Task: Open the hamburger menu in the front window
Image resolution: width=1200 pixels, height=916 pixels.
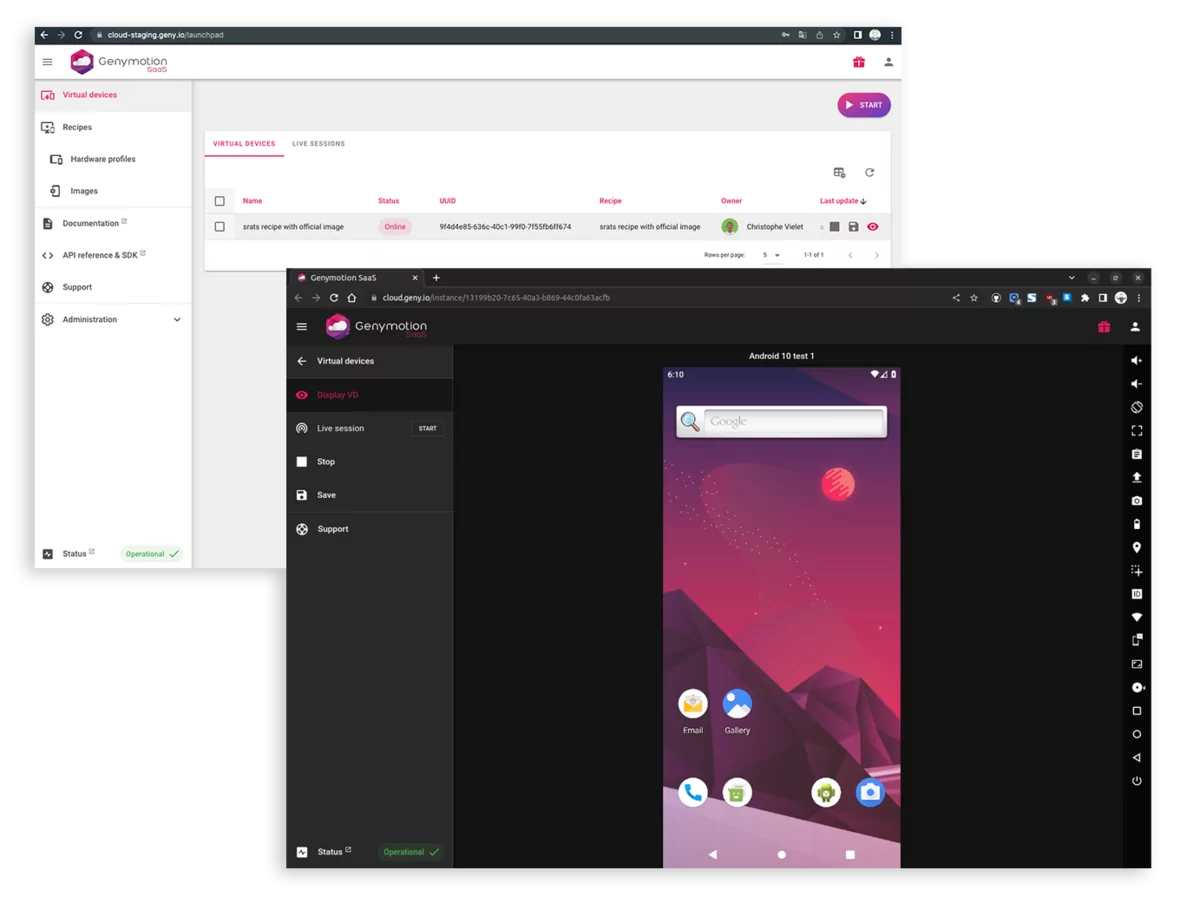Action: point(302,327)
